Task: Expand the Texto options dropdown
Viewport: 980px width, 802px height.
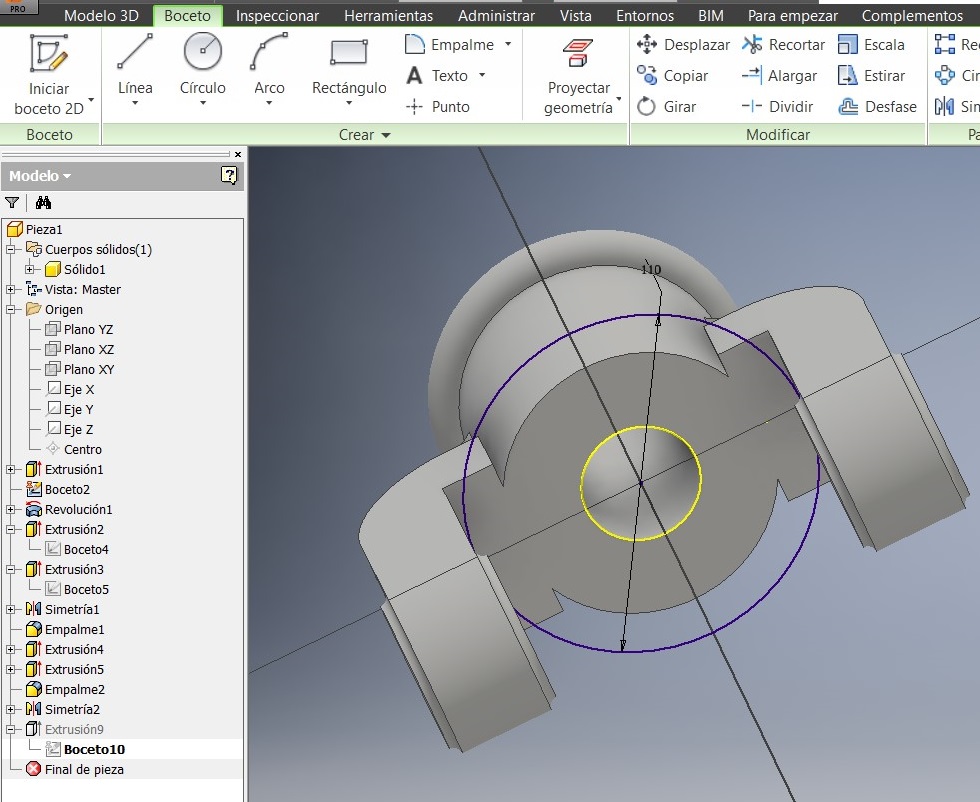Action: pos(482,76)
